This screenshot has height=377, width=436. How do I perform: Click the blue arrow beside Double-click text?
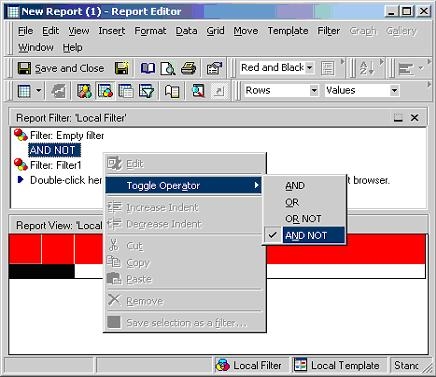click(21, 180)
